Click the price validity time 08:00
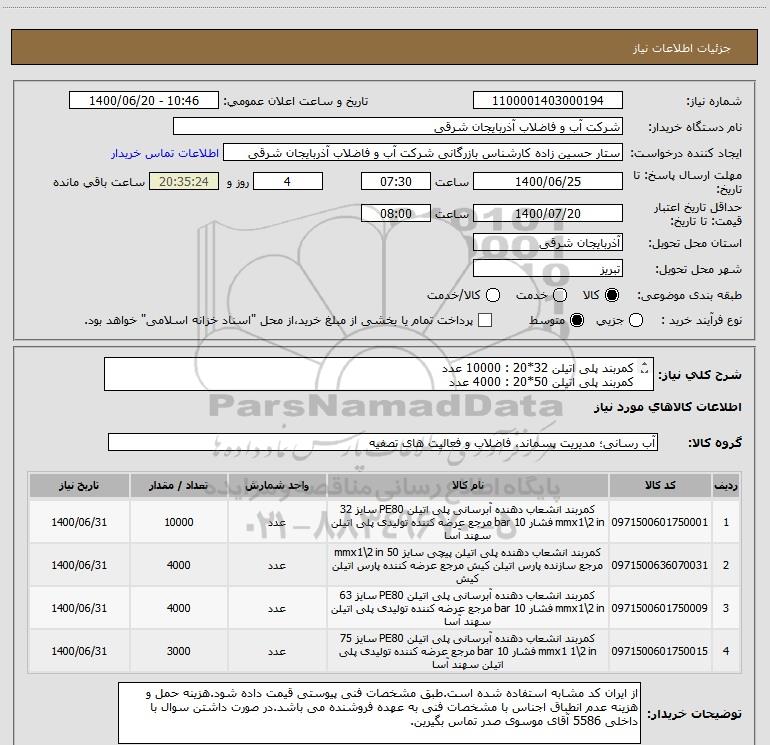 396,213
